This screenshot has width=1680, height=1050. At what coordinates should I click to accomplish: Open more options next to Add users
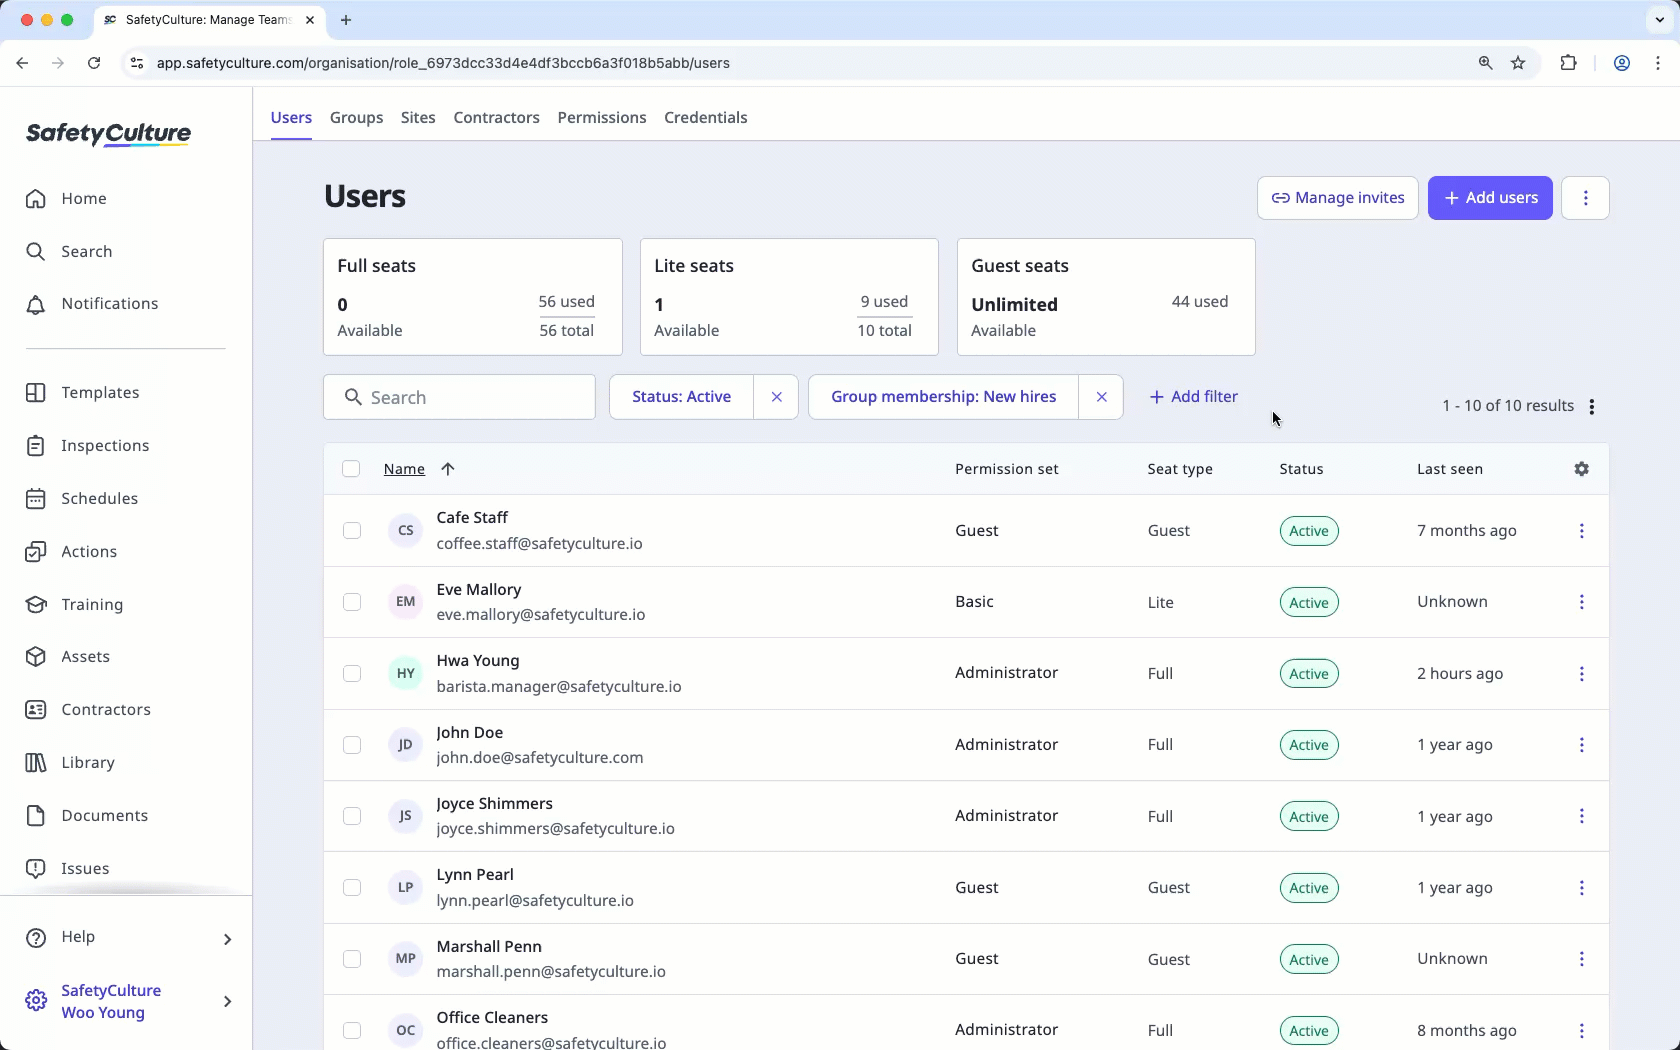(1585, 198)
